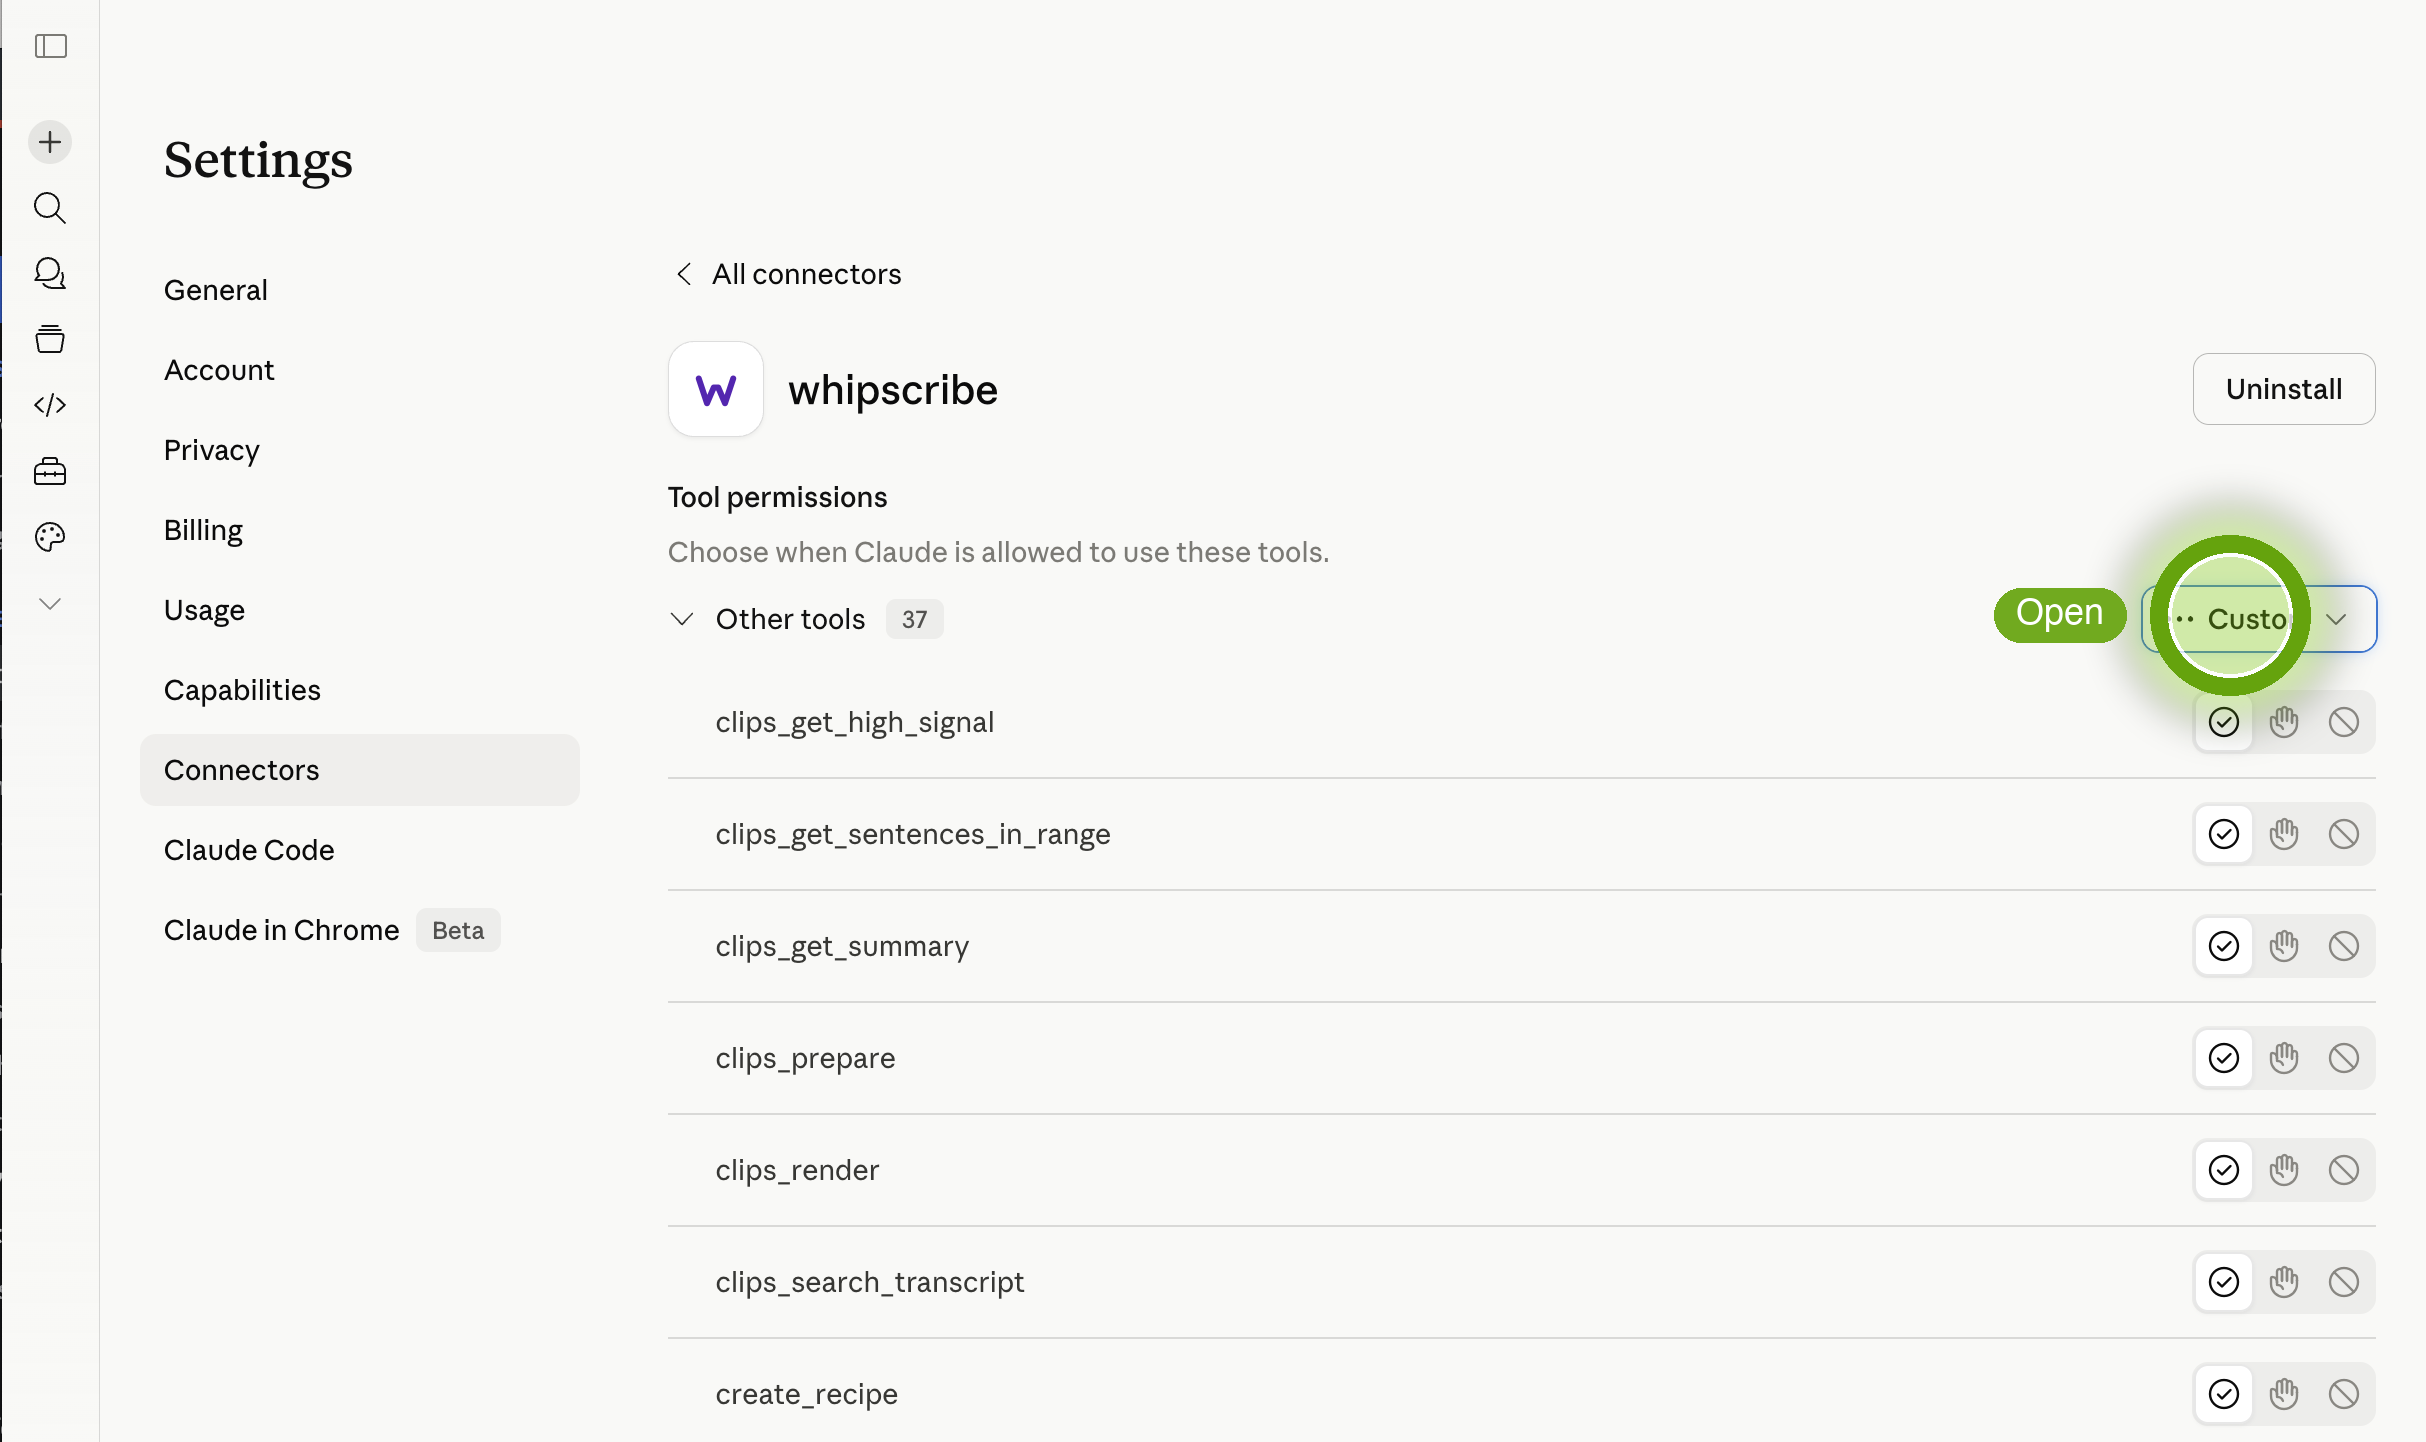Click the whipscribe logo icon
Screen dimensions: 2426x1442
pos(716,389)
